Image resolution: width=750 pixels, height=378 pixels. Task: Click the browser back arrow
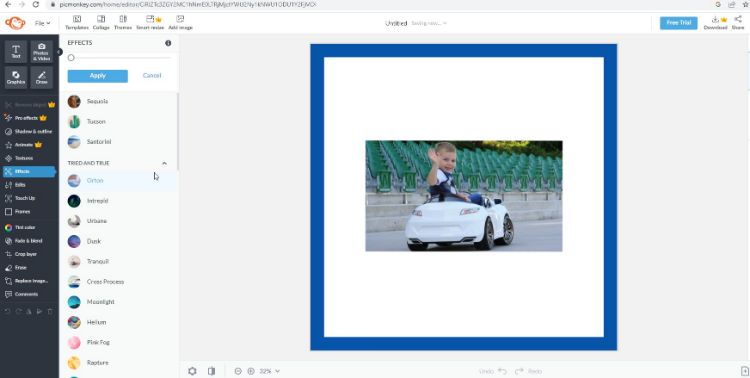(x=8, y=4)
